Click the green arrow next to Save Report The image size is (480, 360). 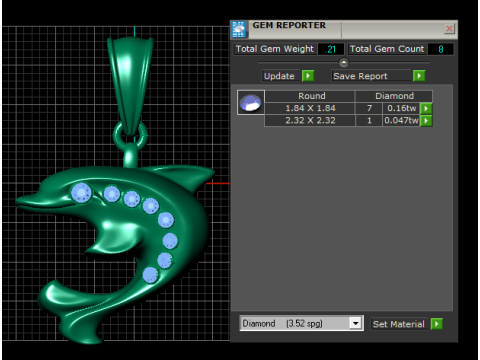(x=419, y=76)
